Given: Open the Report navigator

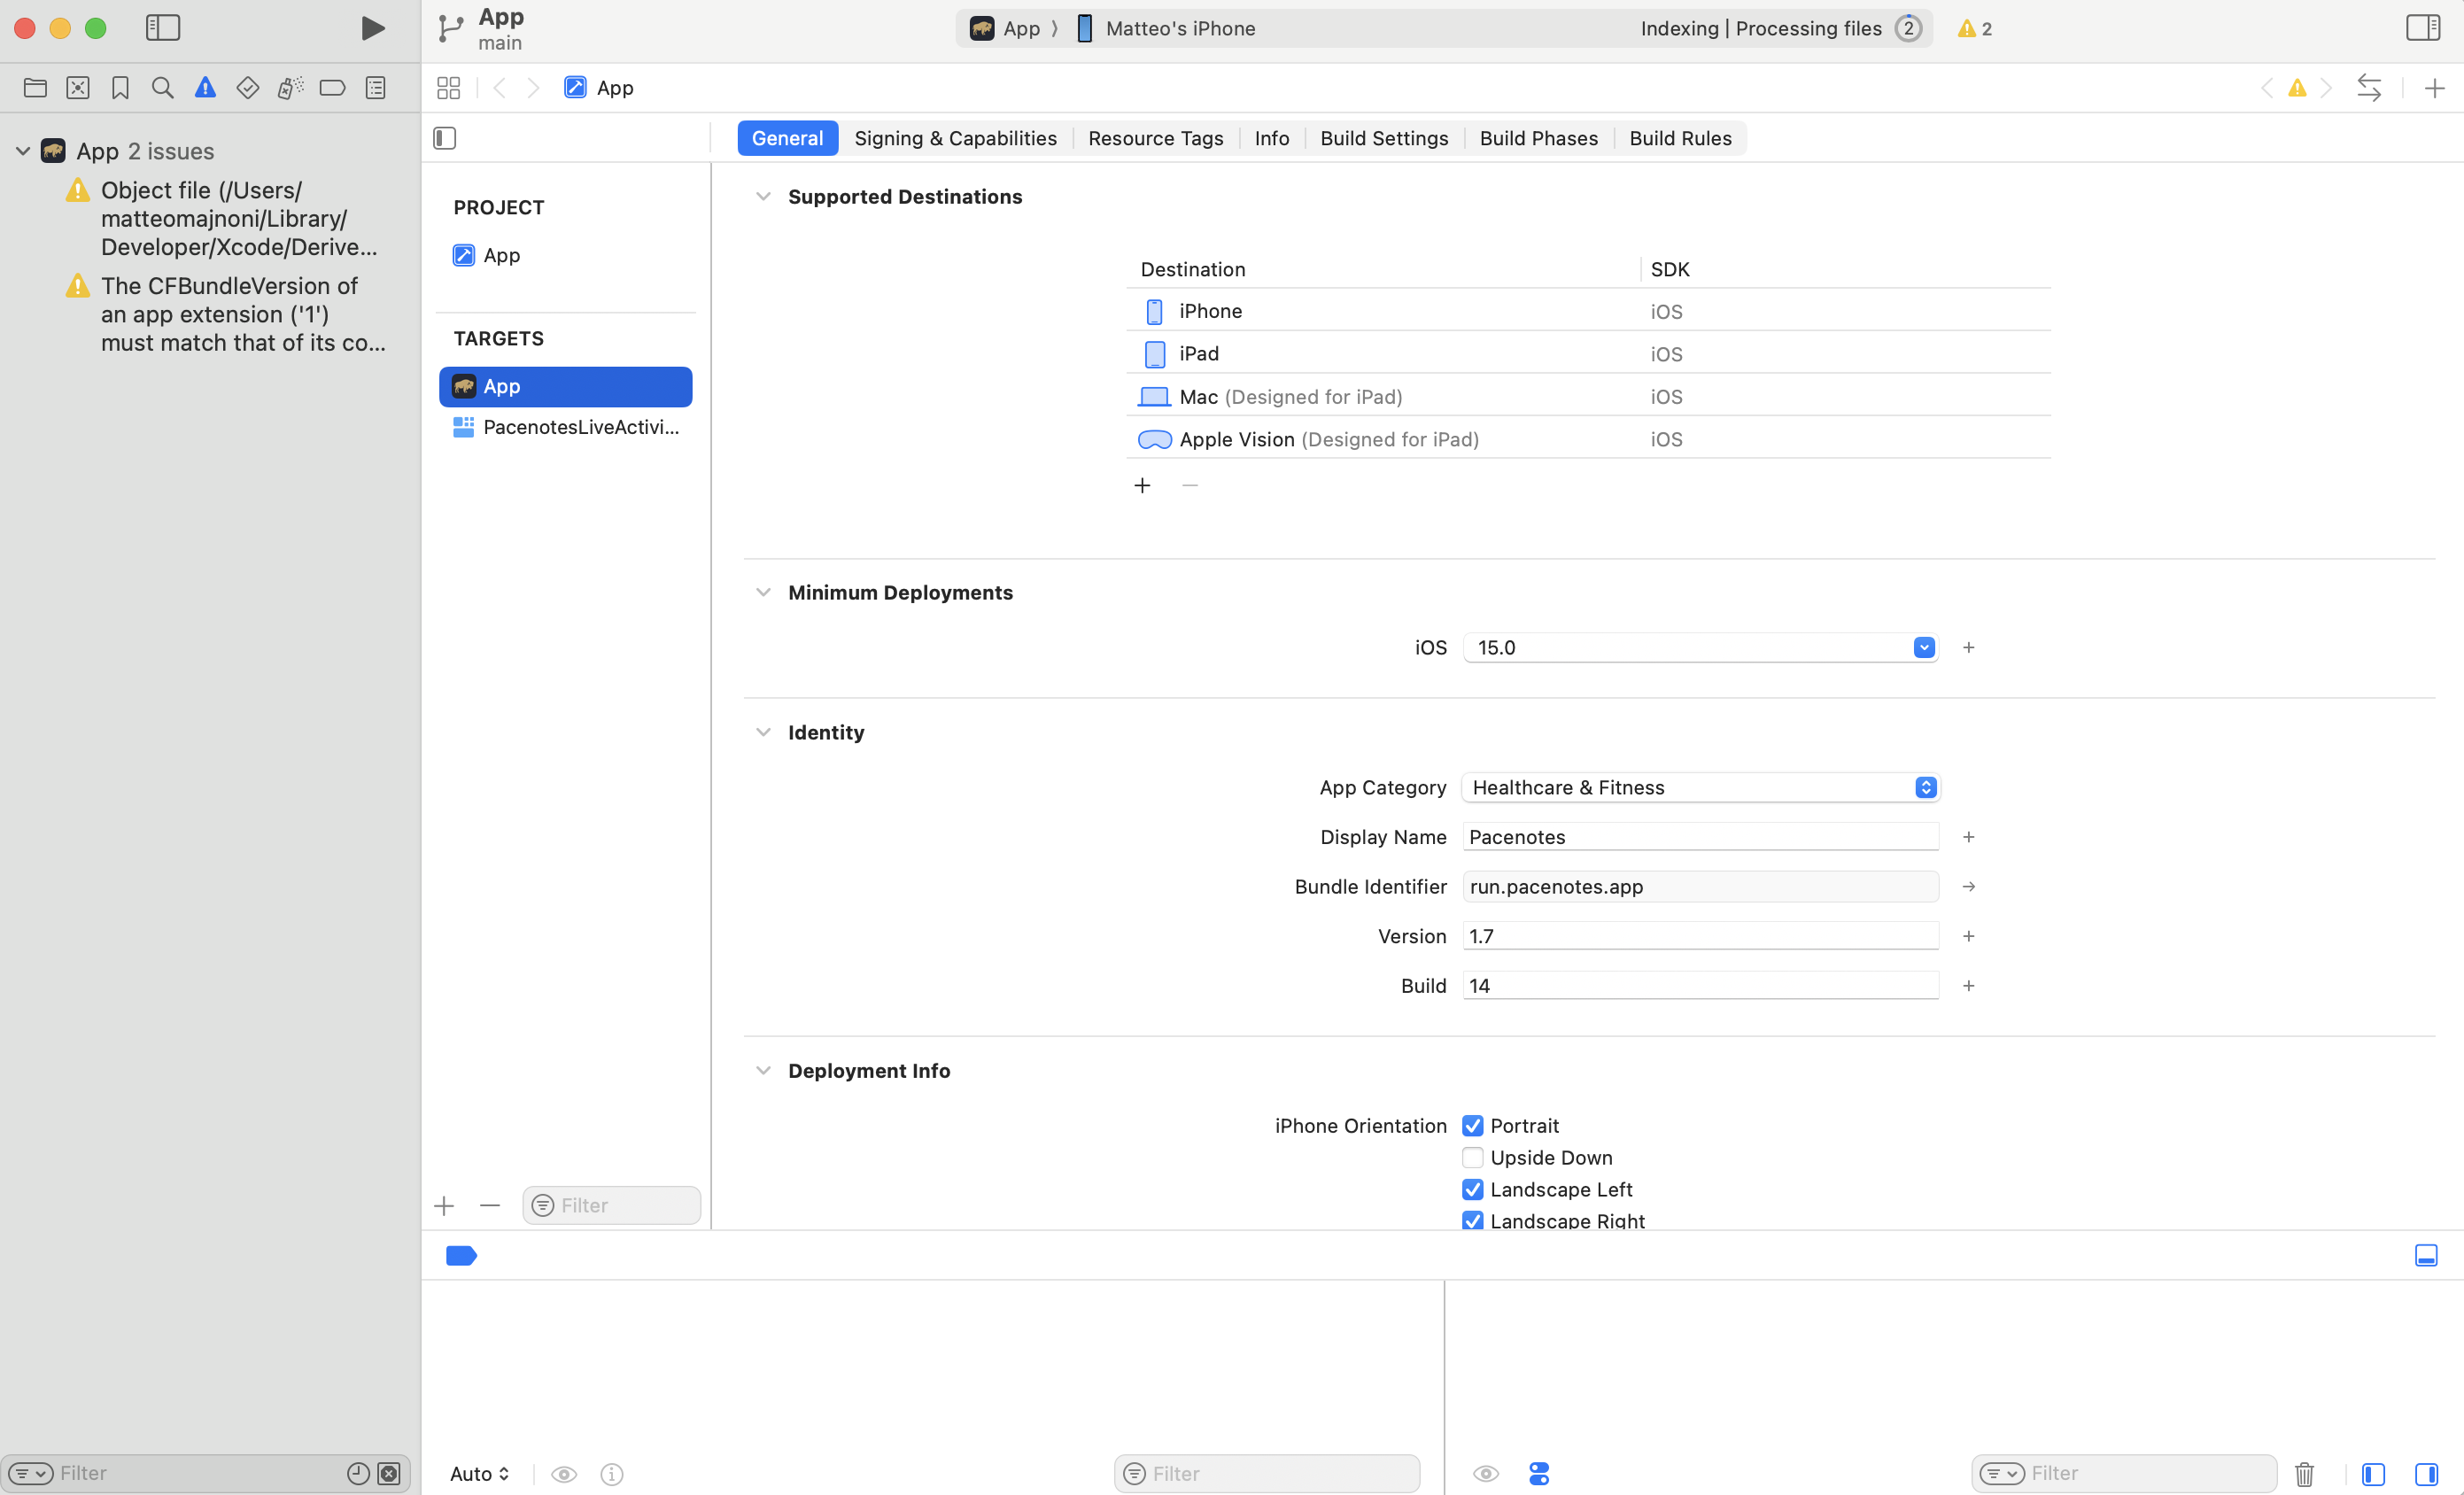Looking at the screenshot, I should (376, 88).
